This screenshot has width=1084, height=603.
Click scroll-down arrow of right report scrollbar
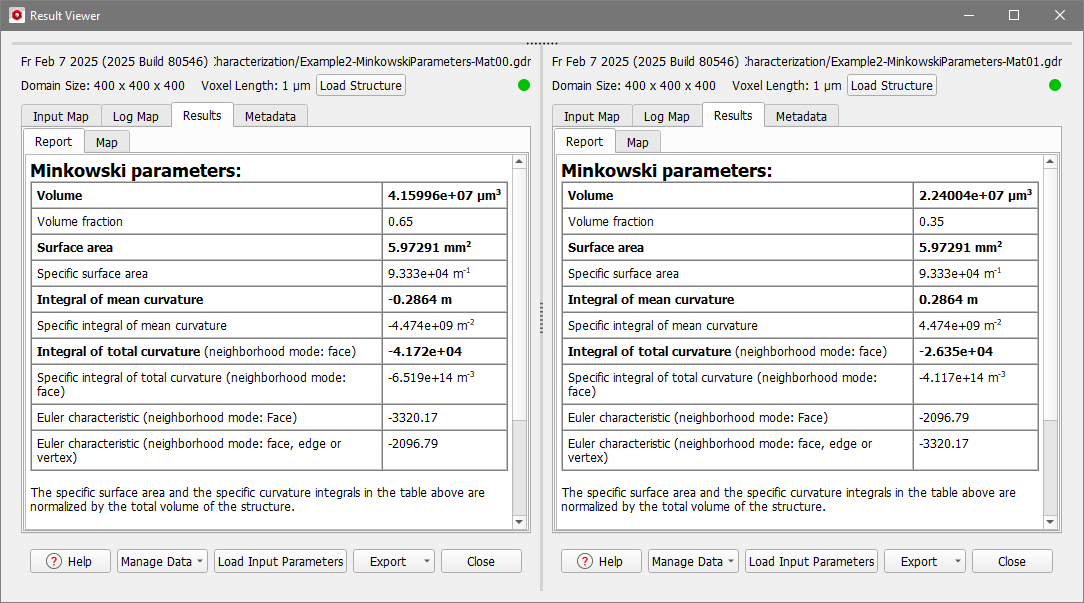1050,522
